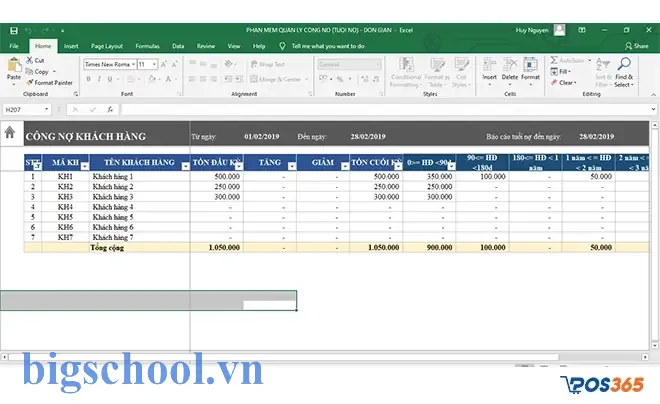The width and height of the screenshot is (660, 404).
Task: Click the home icon on the worksheet
Action: (10, 133)
